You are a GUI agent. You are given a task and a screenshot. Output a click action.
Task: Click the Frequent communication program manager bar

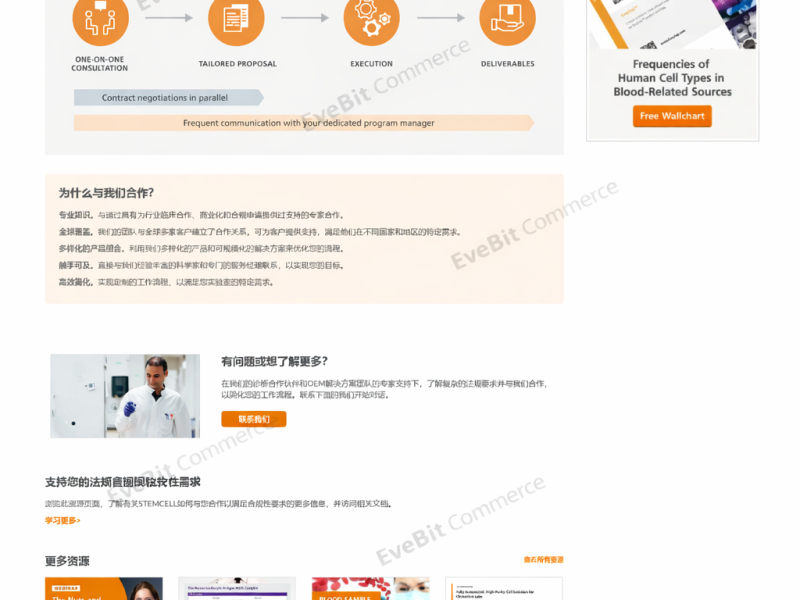tap(305, 123)
